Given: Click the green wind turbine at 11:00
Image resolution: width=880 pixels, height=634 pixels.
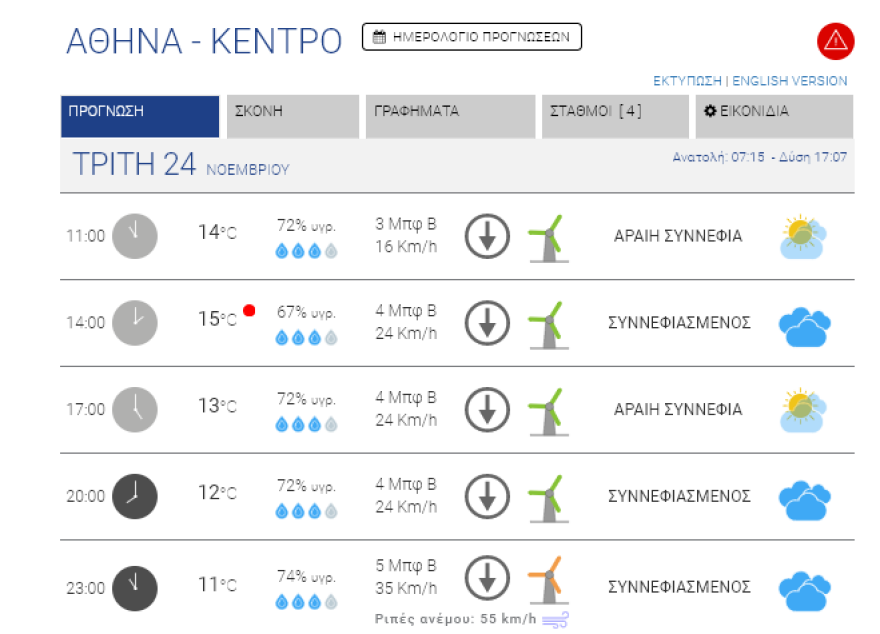Looking at the screenshot, I should 548,238.
